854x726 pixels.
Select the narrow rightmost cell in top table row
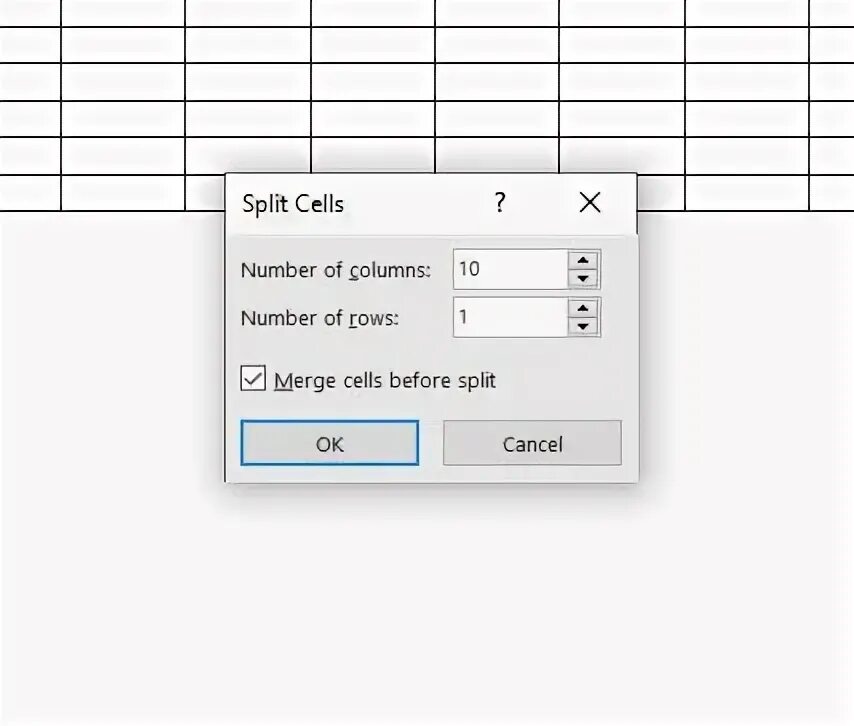tap(830, 12)
